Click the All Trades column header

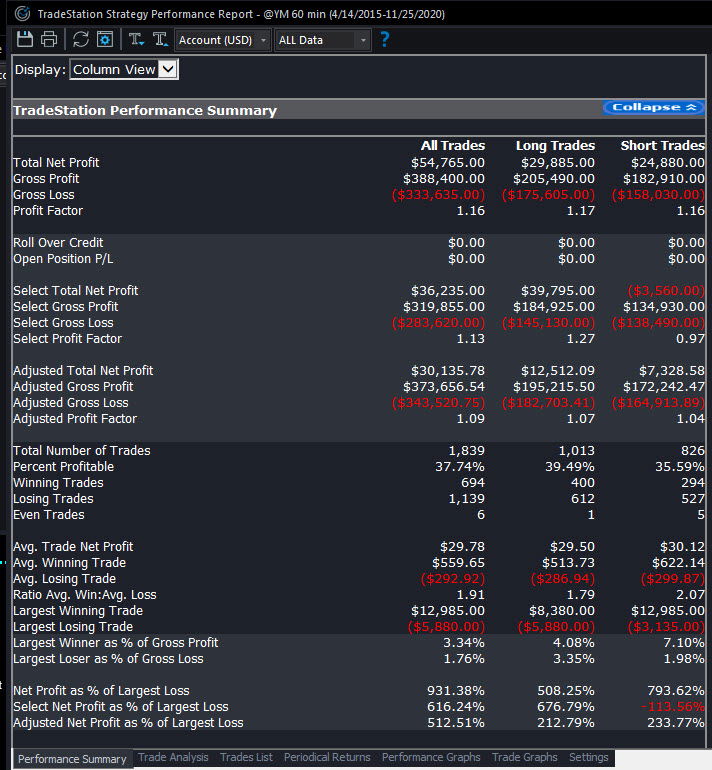(453, 145)
